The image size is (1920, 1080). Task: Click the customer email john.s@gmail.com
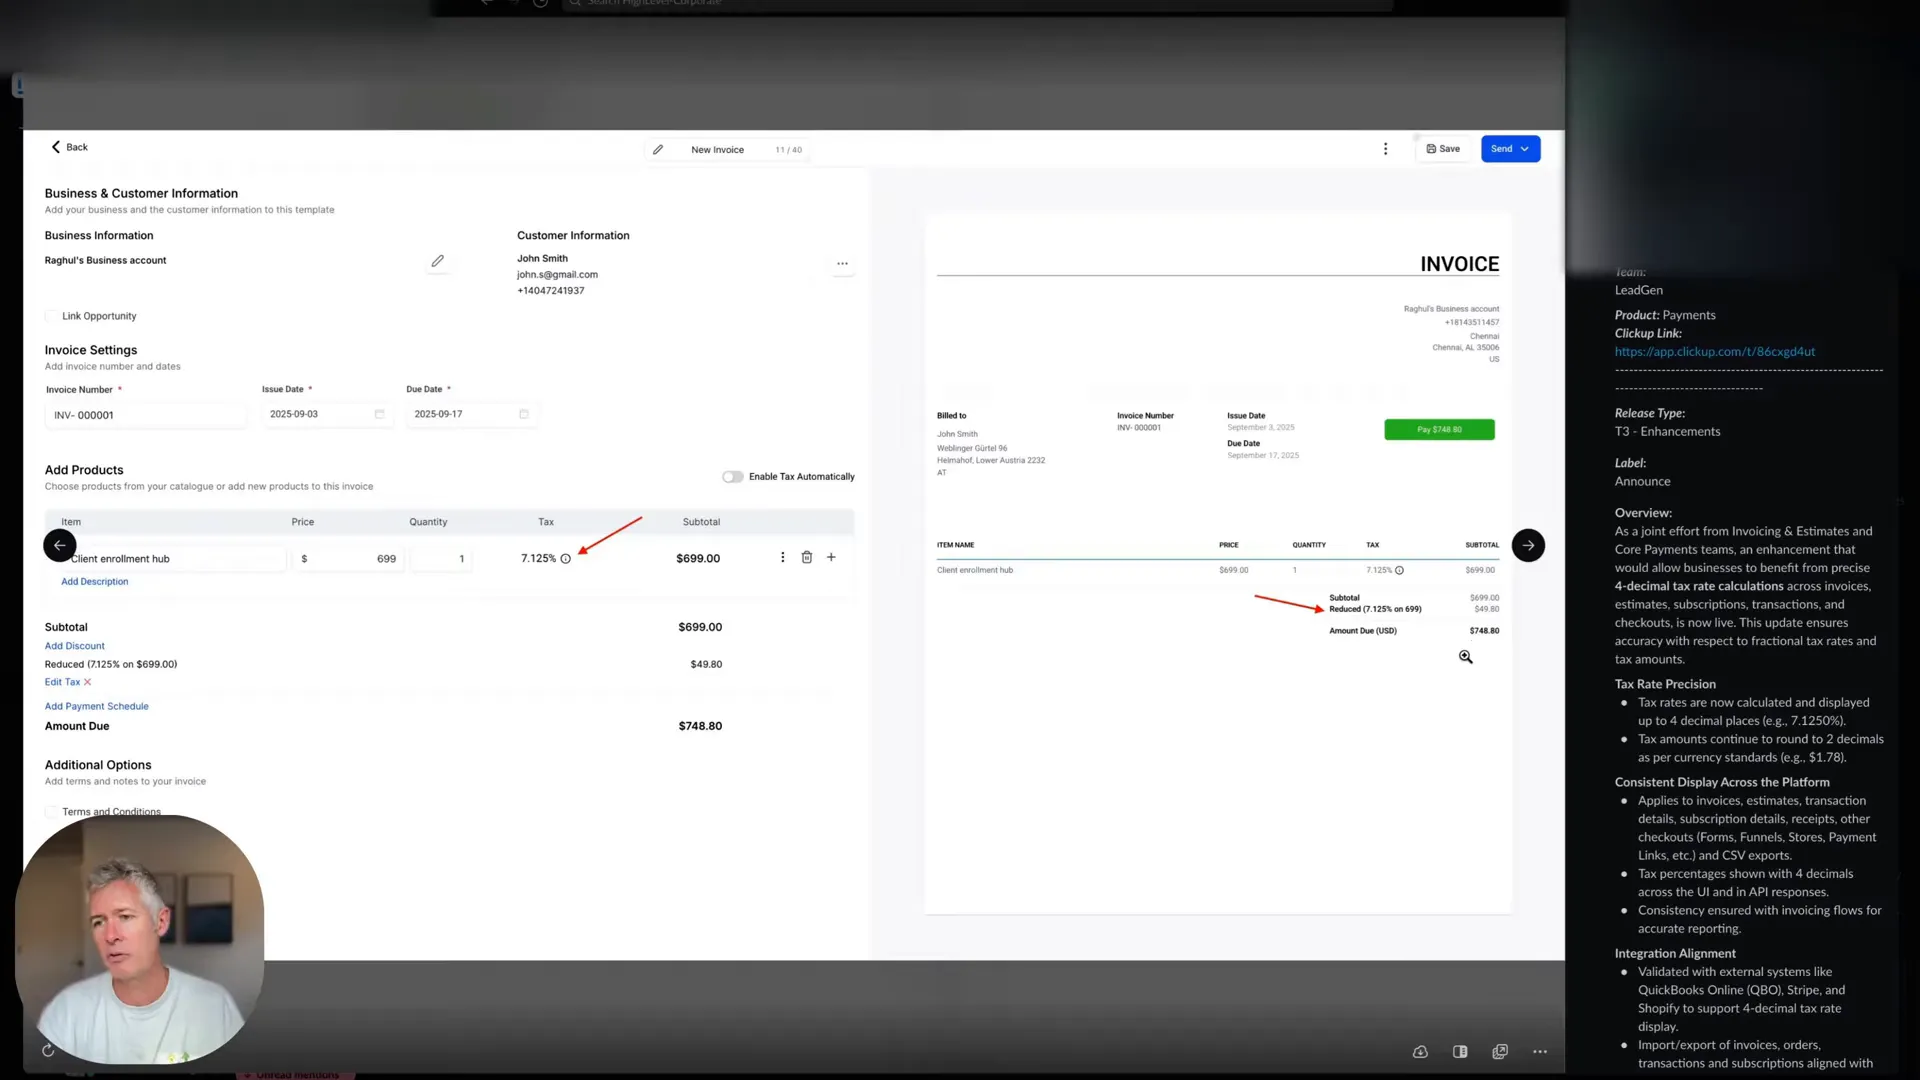(557, 275)
